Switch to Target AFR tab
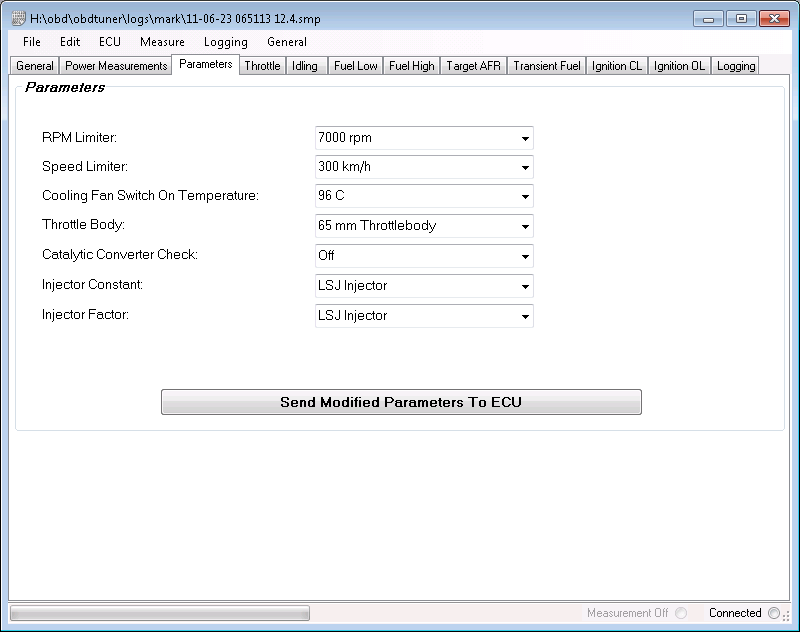Image resolution: width=800 pixels, height=632 pixels. (473, 66)
